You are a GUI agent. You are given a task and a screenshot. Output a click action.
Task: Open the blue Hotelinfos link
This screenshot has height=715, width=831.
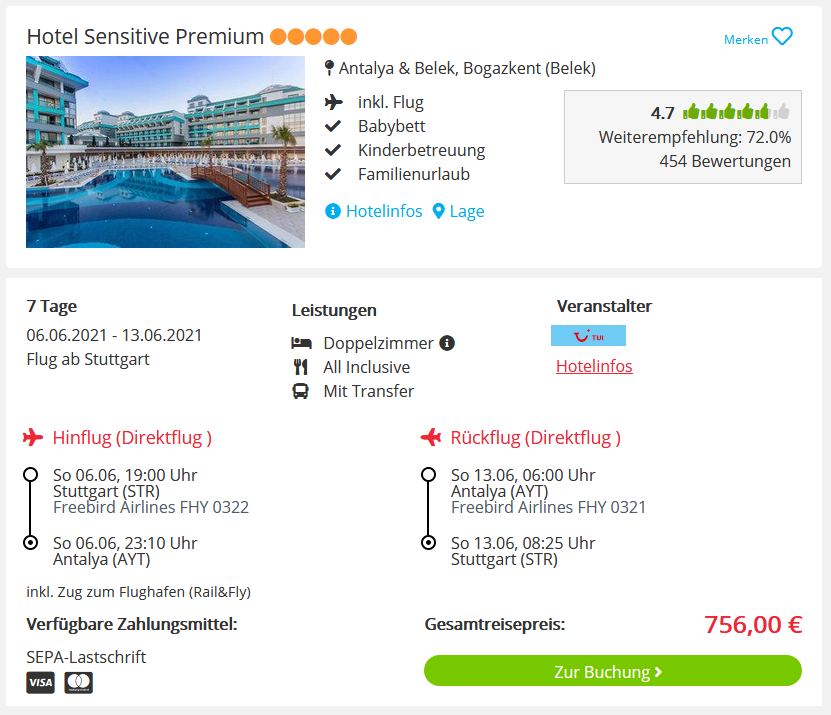pos(384,211)
